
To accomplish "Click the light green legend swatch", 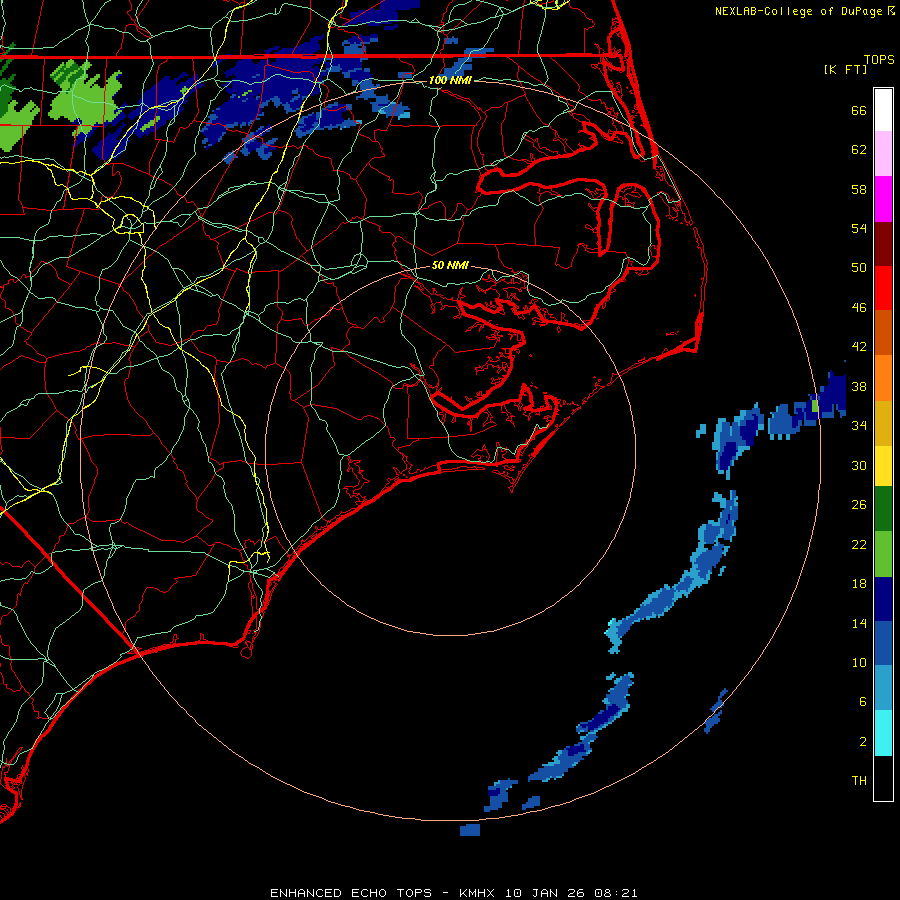I will point(883,553).
